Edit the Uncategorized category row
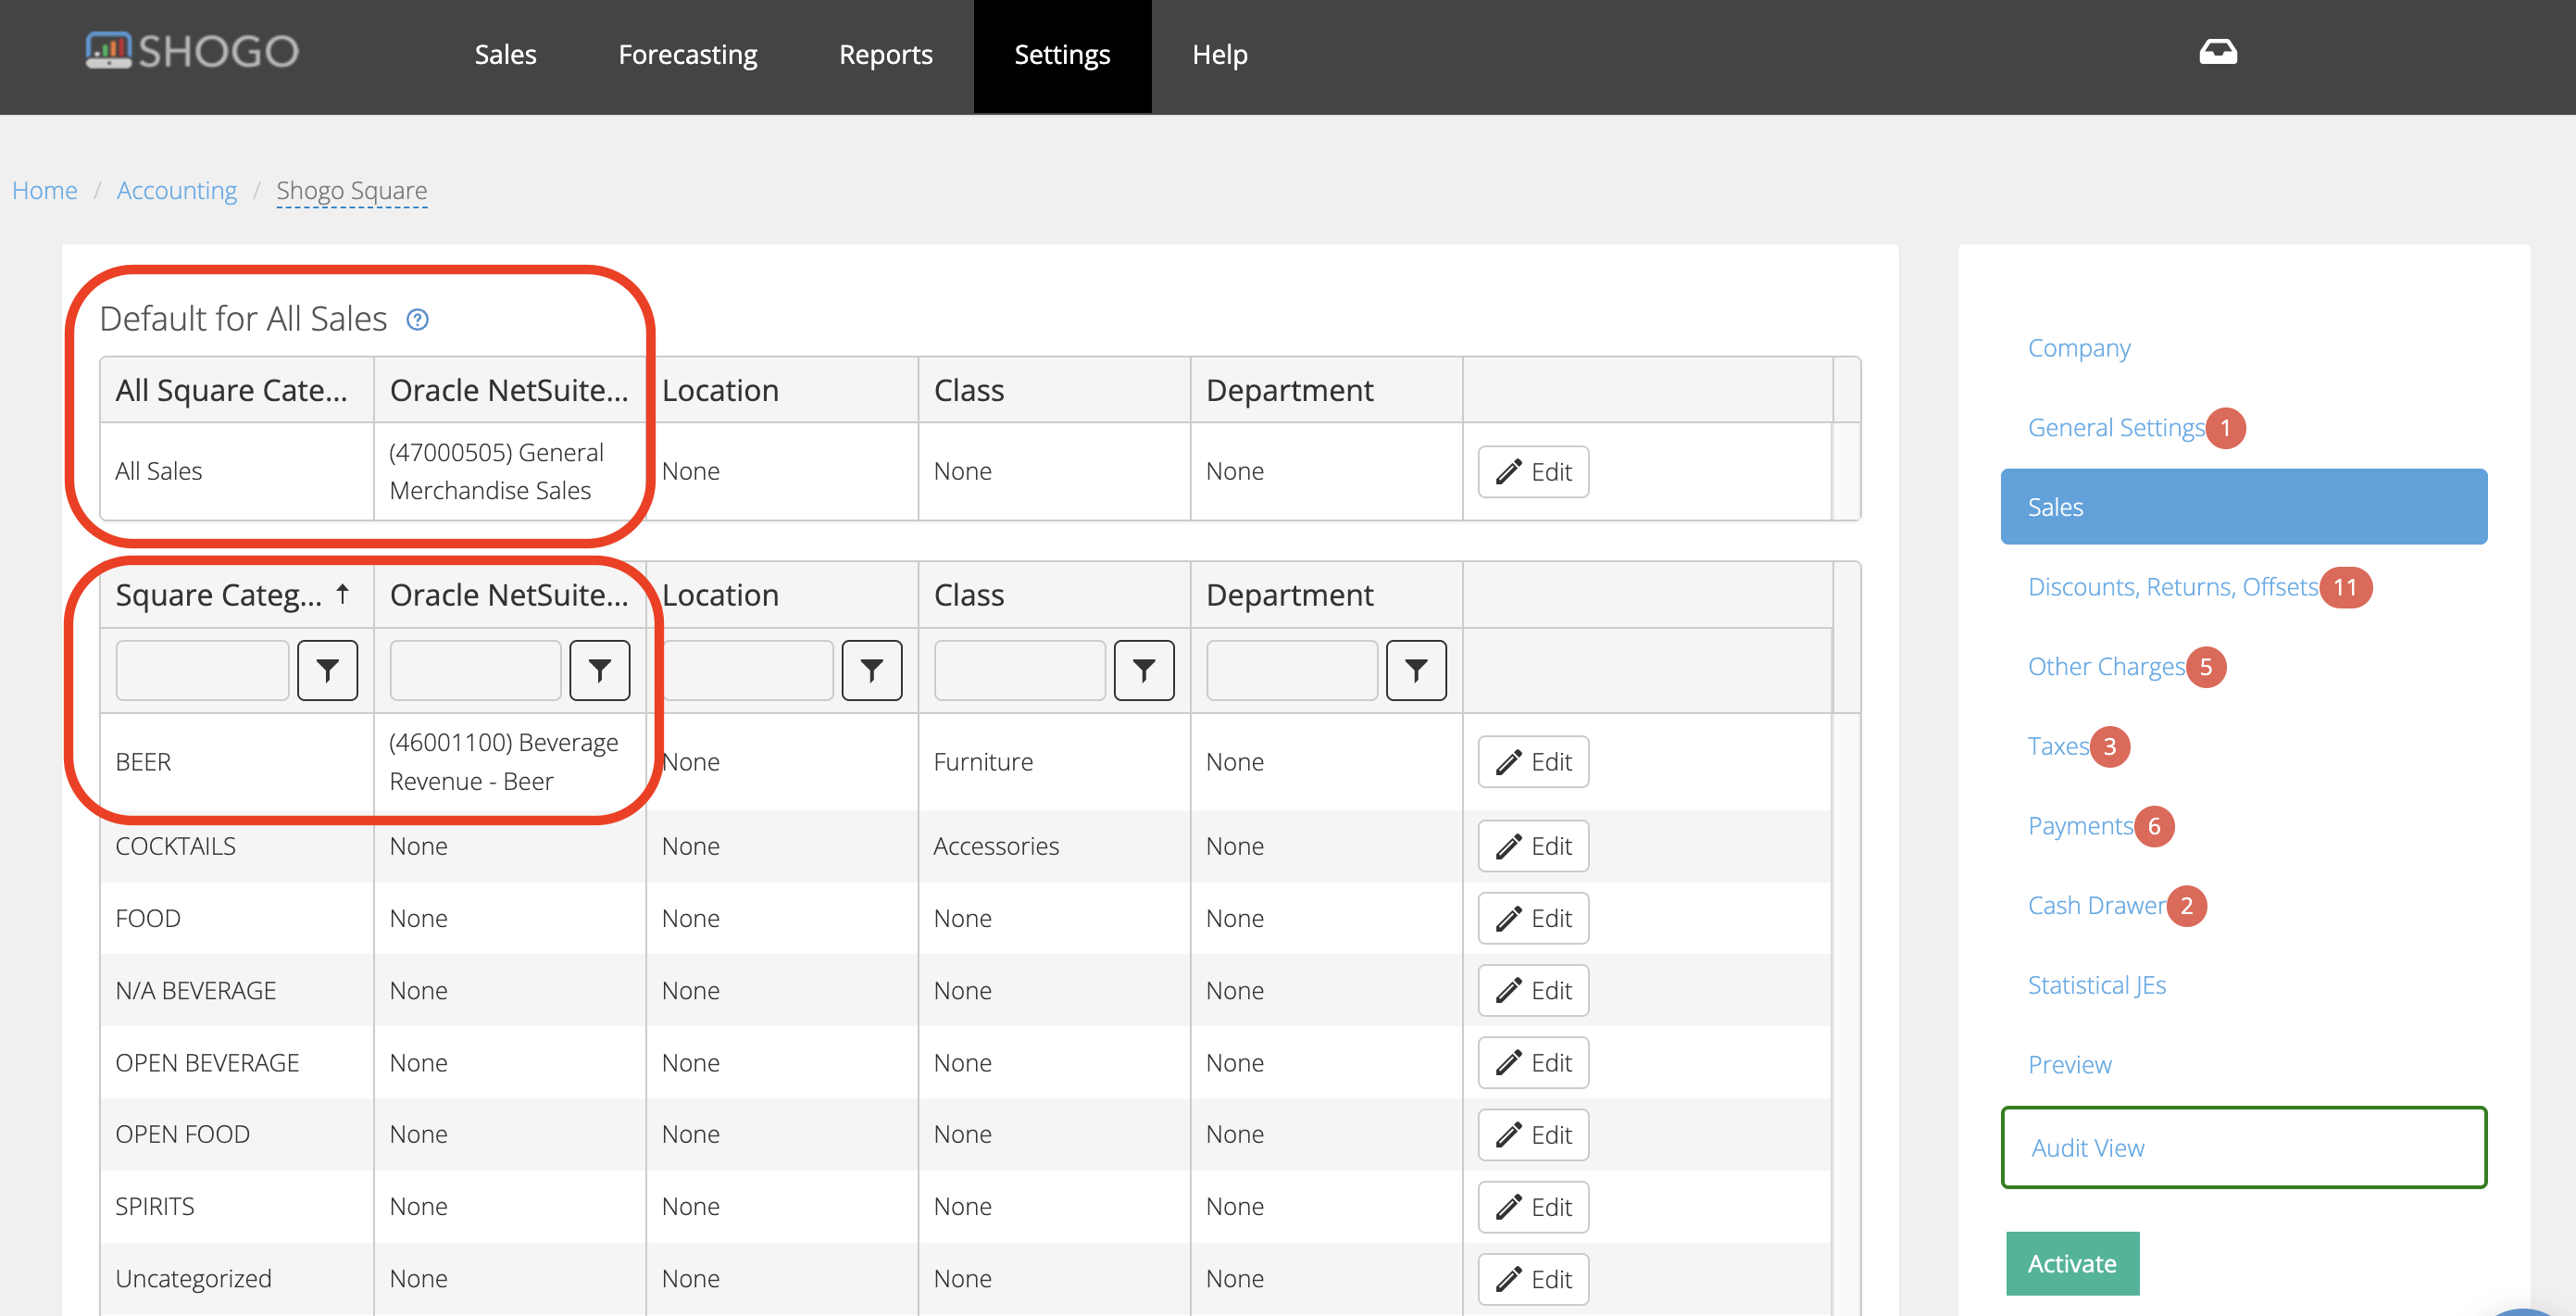Viewport: 2576px width, 1316px height. [x=1534, y=1279]
